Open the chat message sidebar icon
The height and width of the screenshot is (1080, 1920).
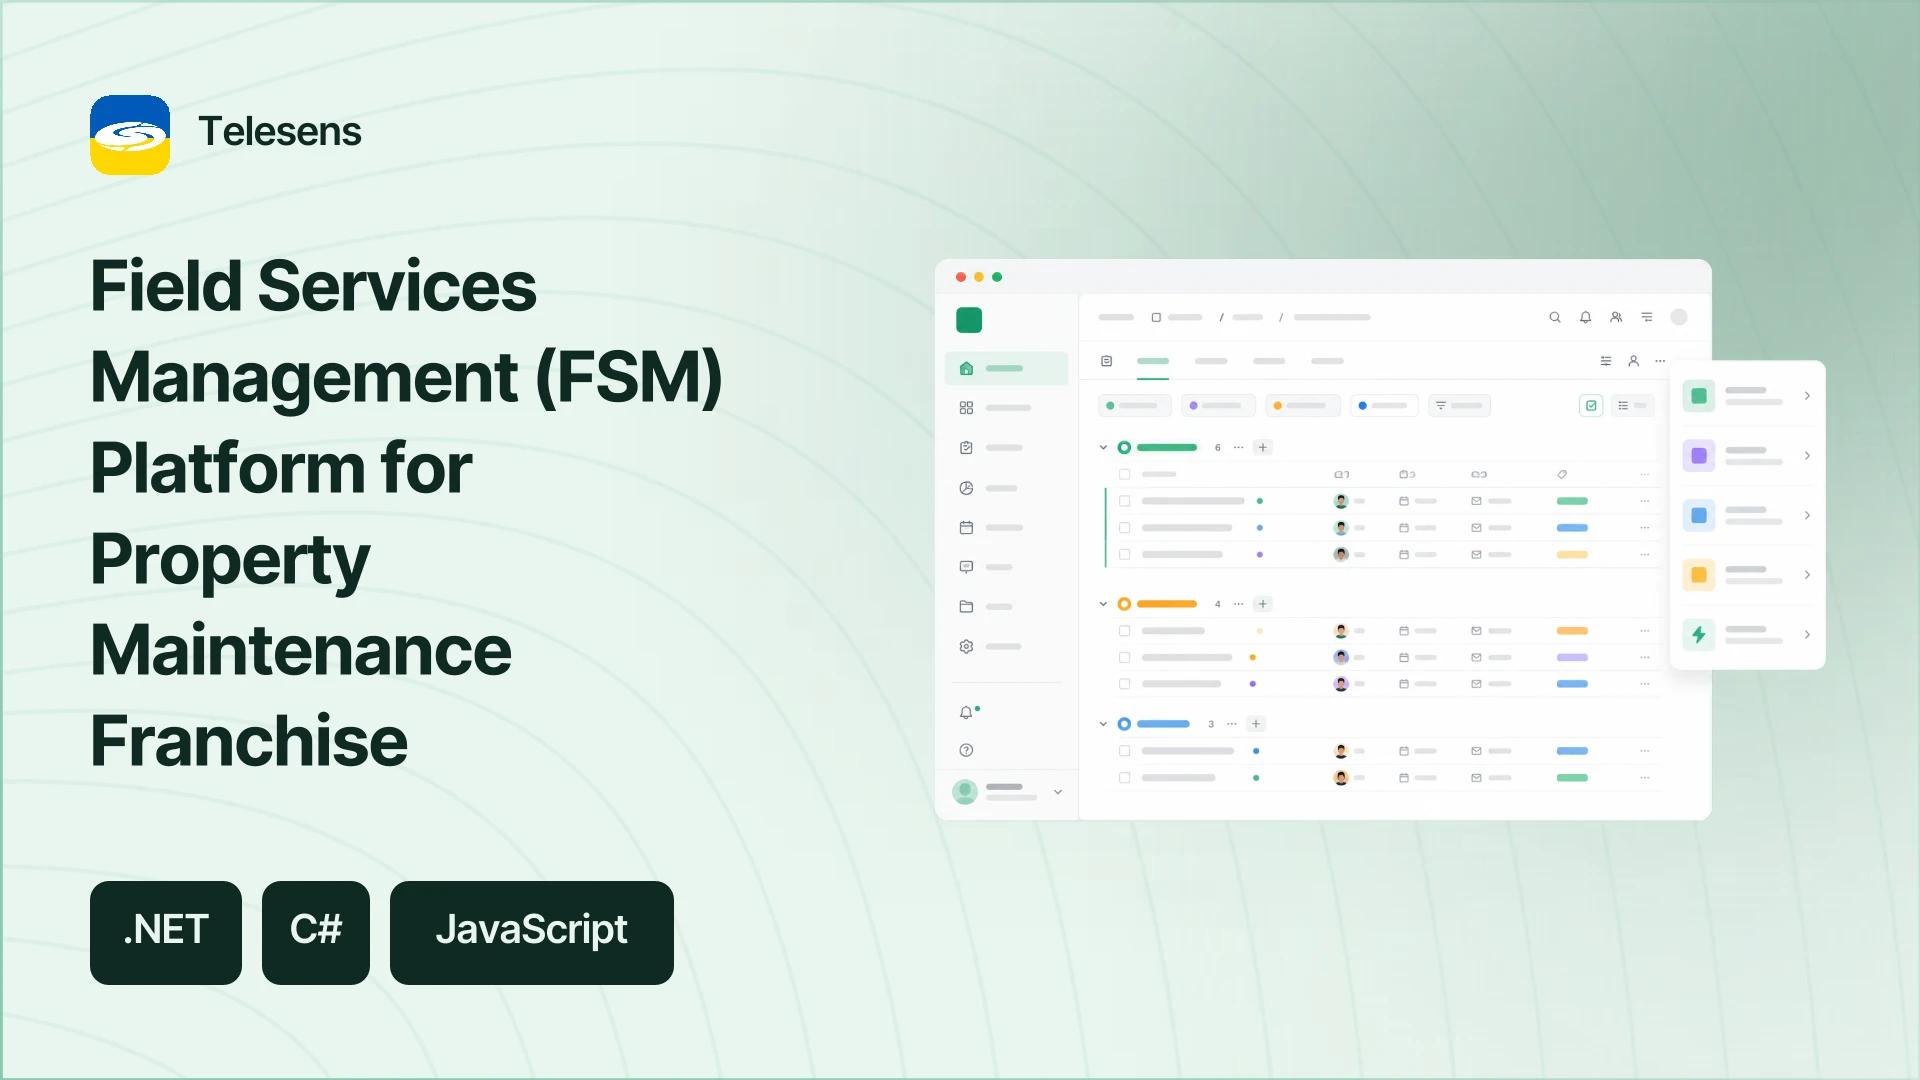coord(966,567)
